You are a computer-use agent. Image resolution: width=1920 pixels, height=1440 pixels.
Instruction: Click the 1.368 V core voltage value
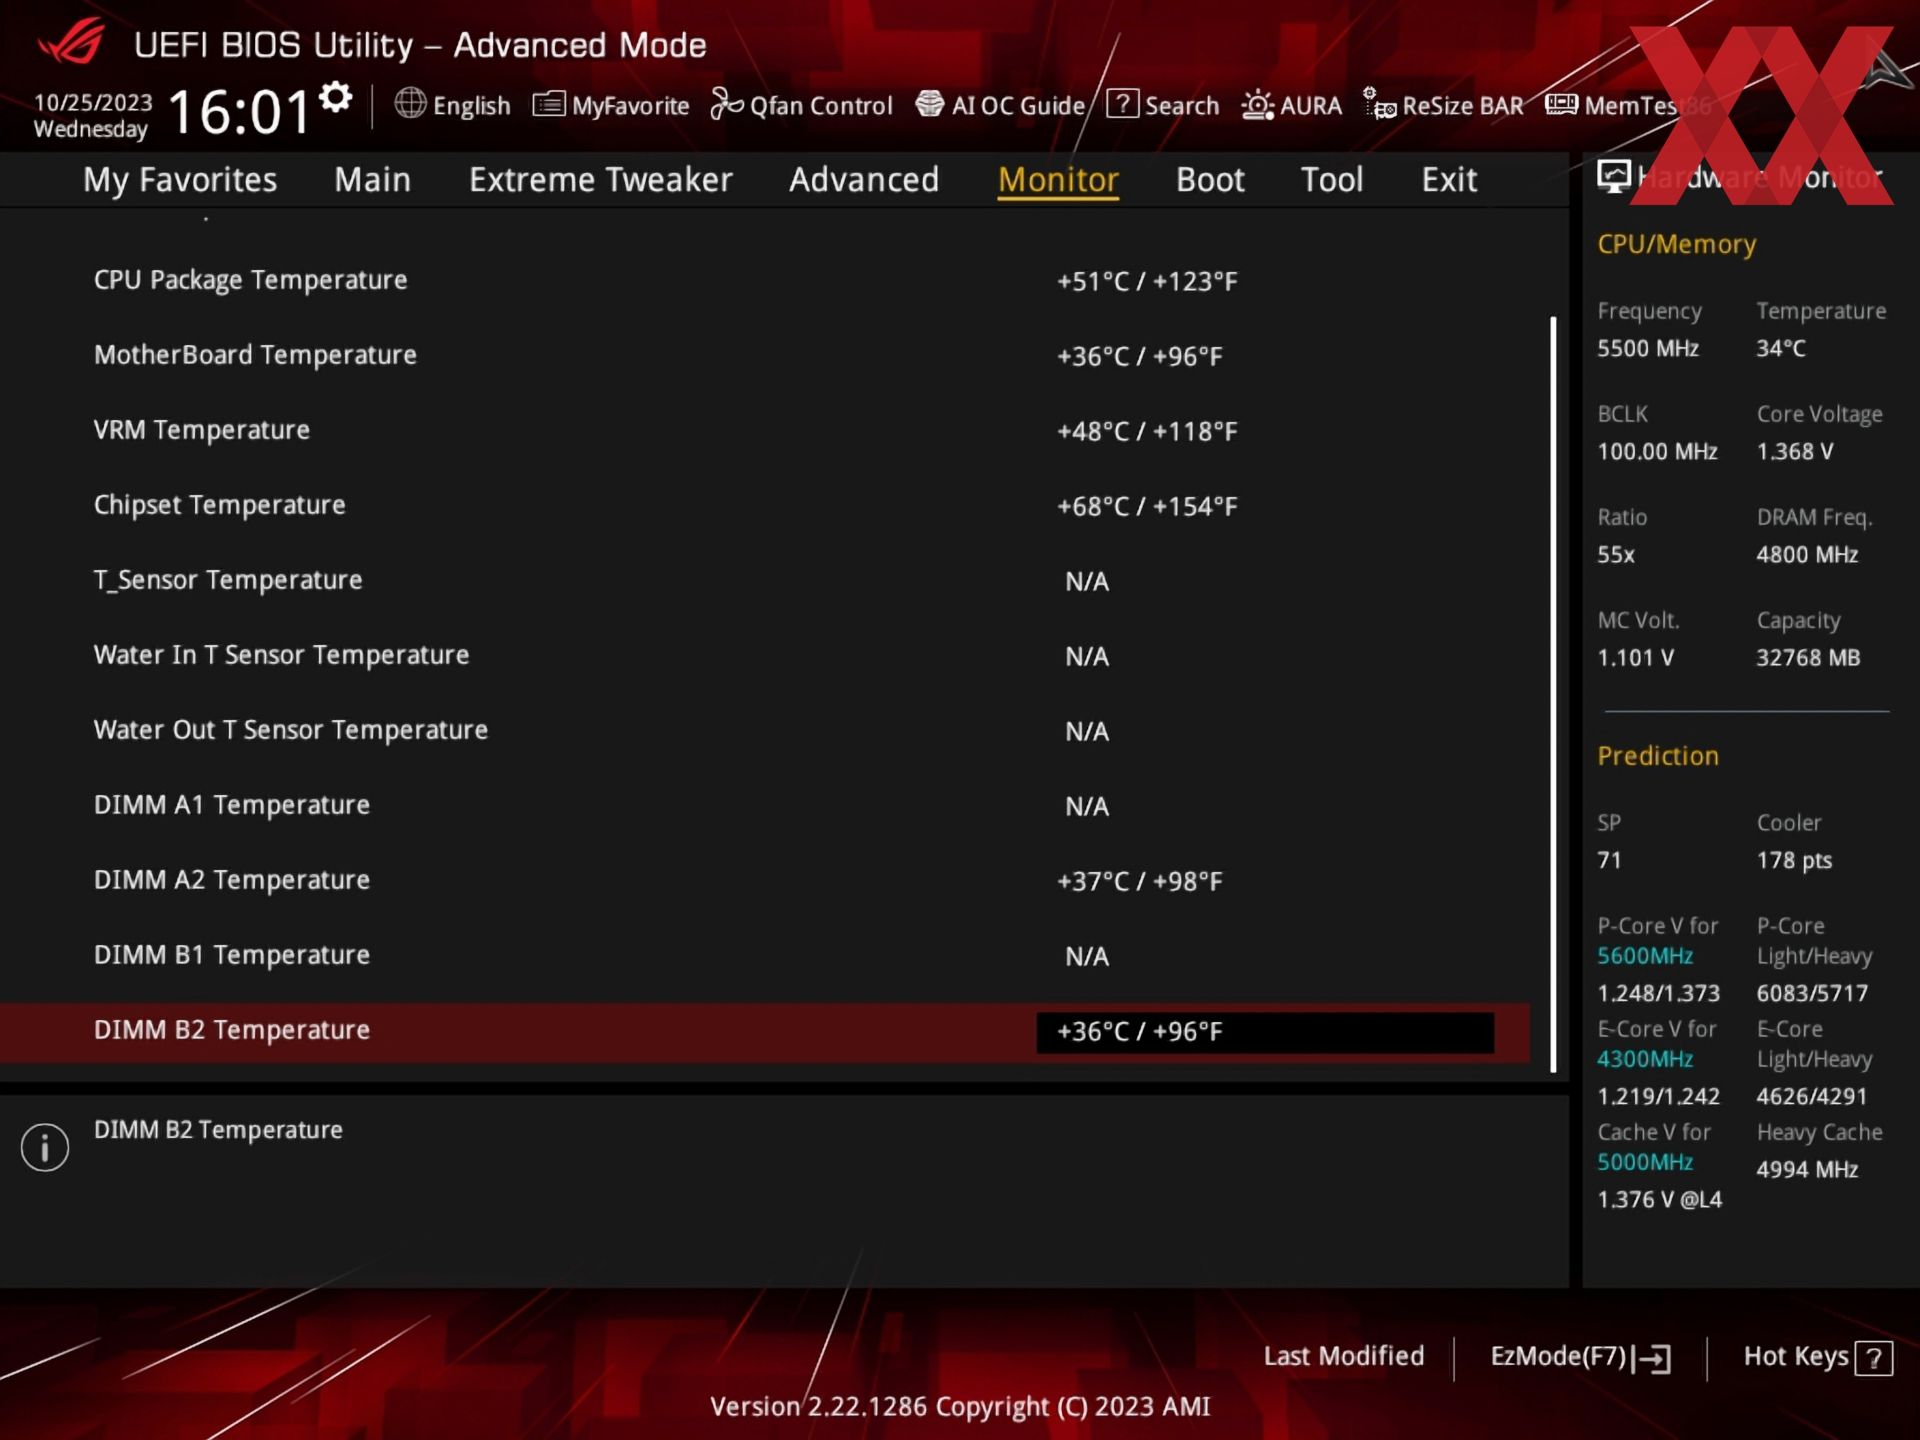click(x=1795, y=452)
